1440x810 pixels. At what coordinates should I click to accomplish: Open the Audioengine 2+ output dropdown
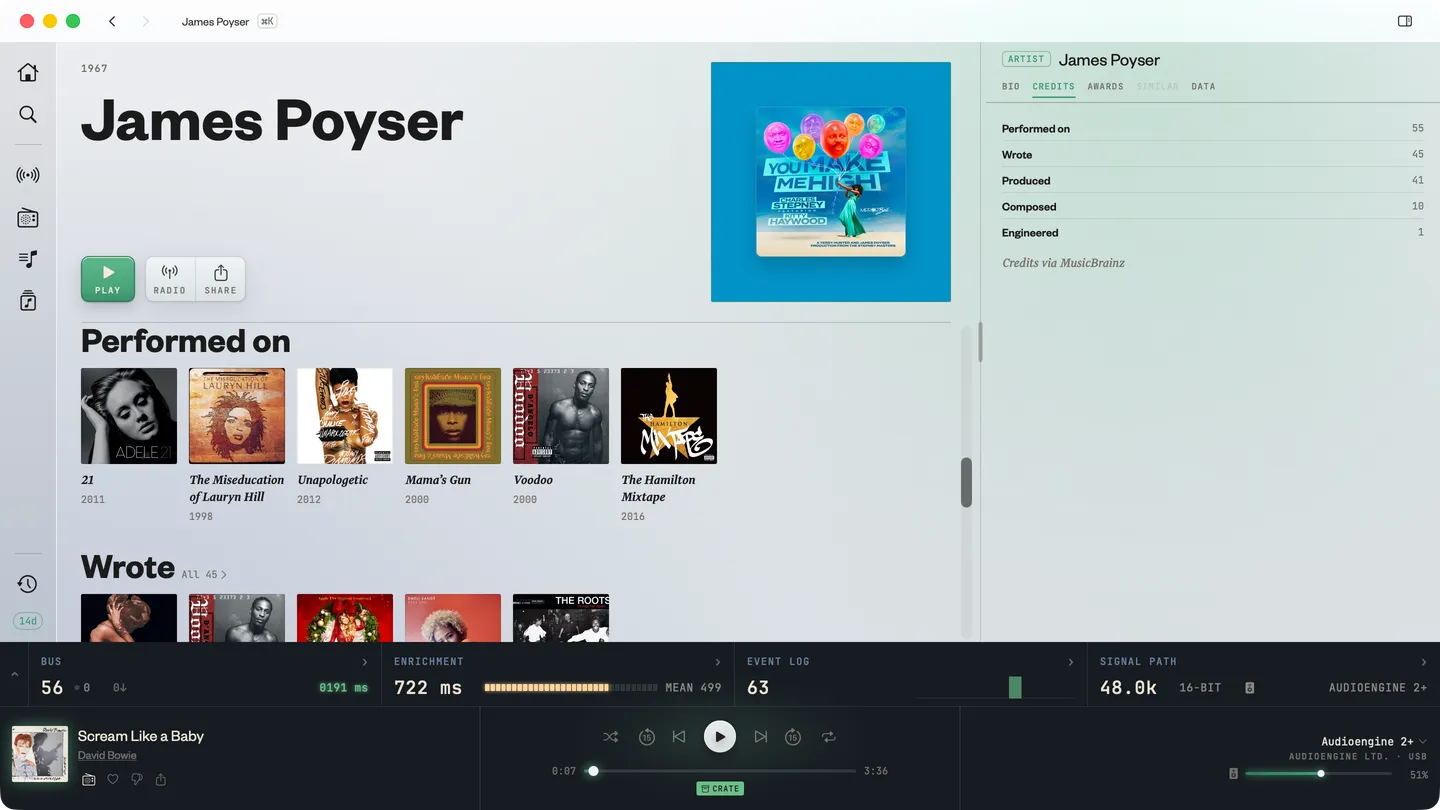1374,742
